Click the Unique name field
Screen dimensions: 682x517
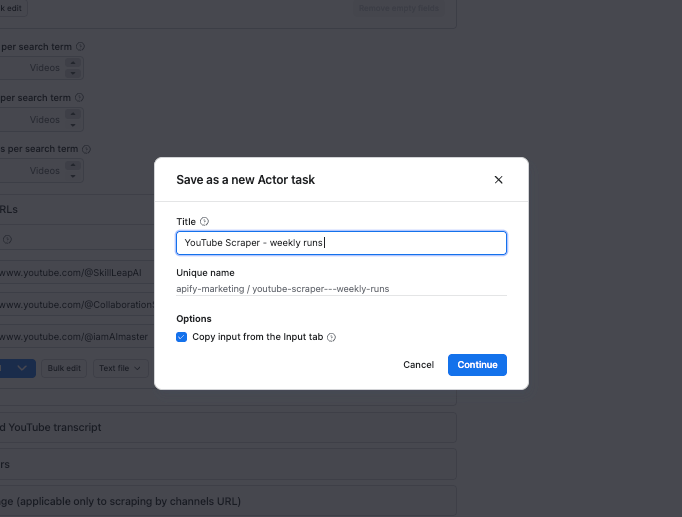pos(341,289)
